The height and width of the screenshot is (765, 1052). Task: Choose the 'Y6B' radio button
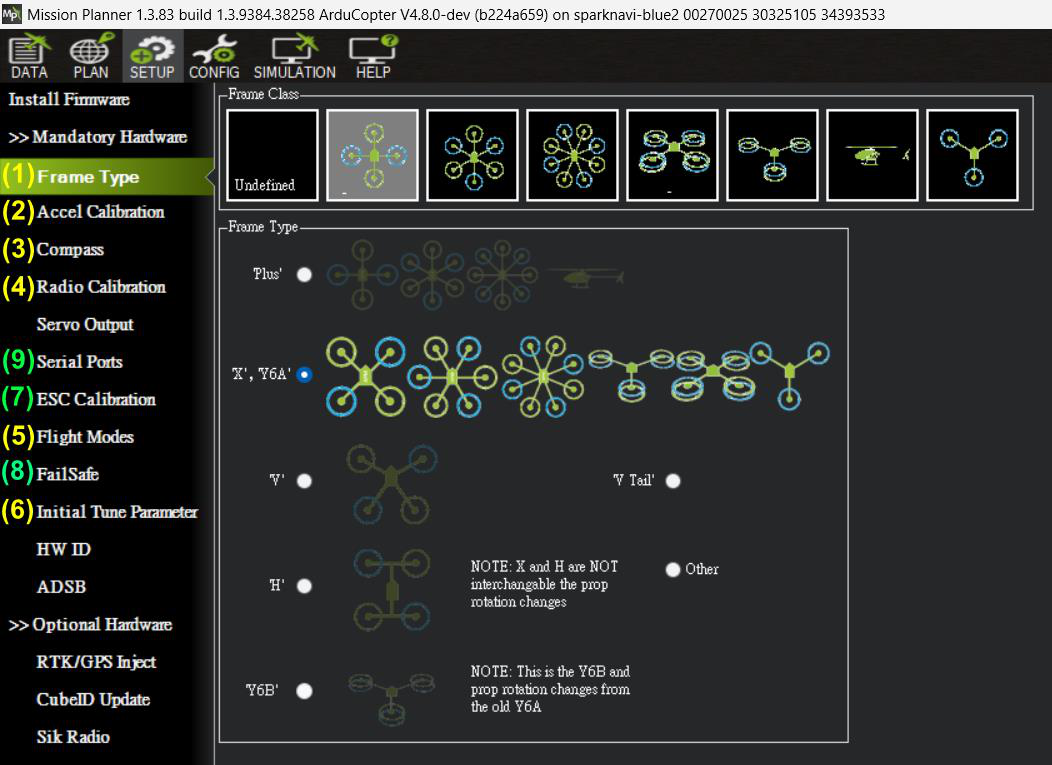click(305, 691)
